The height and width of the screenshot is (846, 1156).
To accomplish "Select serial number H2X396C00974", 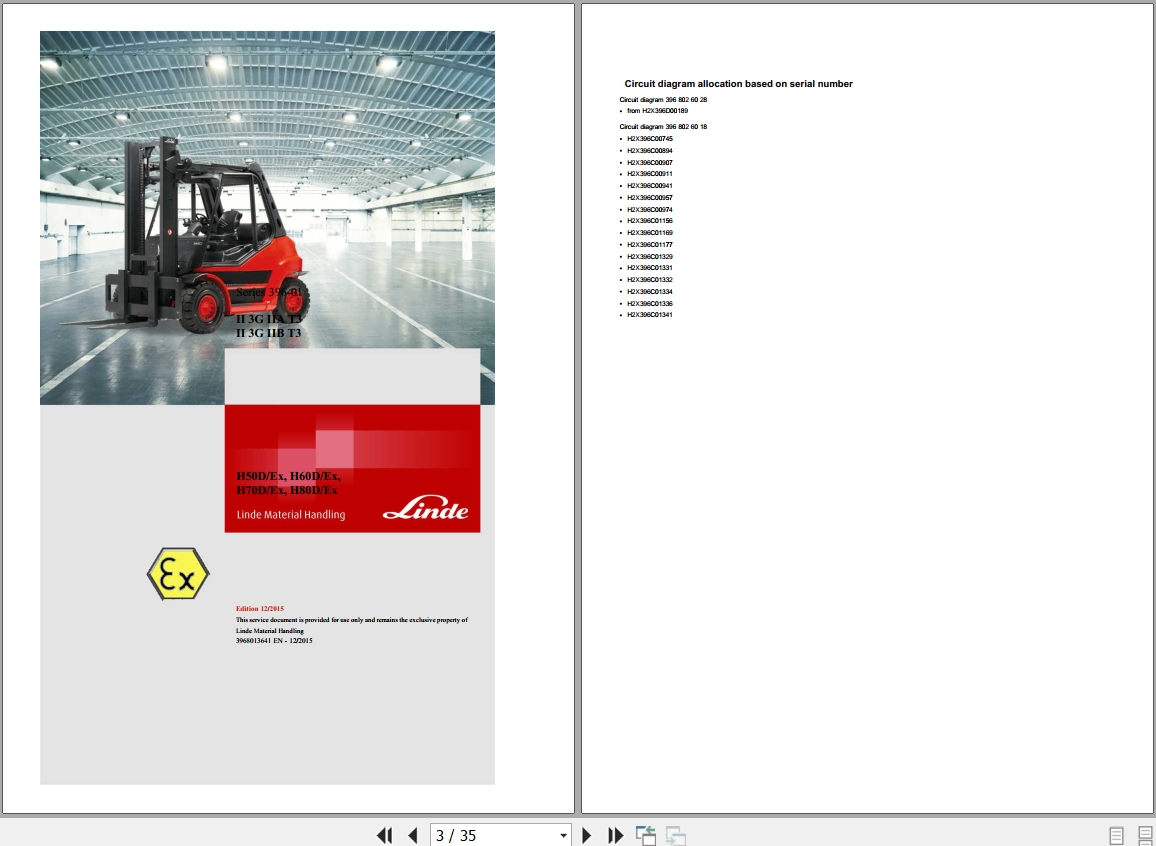I will (x=650, y=209).
